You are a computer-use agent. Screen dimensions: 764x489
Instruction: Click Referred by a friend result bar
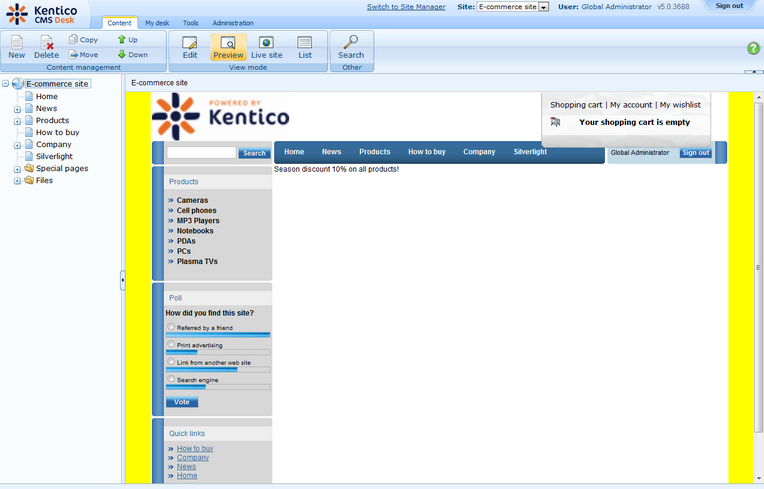(218, 335)
